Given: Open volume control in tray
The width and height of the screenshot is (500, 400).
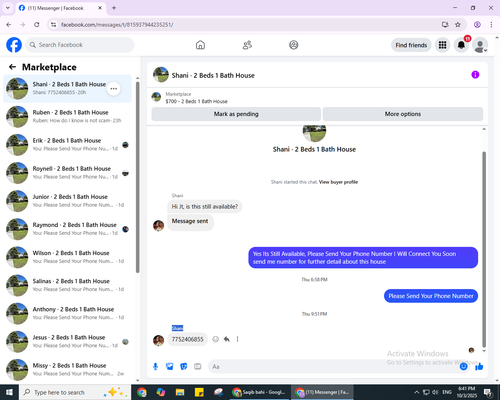Looking at the screenshot, I should [435, 392].
